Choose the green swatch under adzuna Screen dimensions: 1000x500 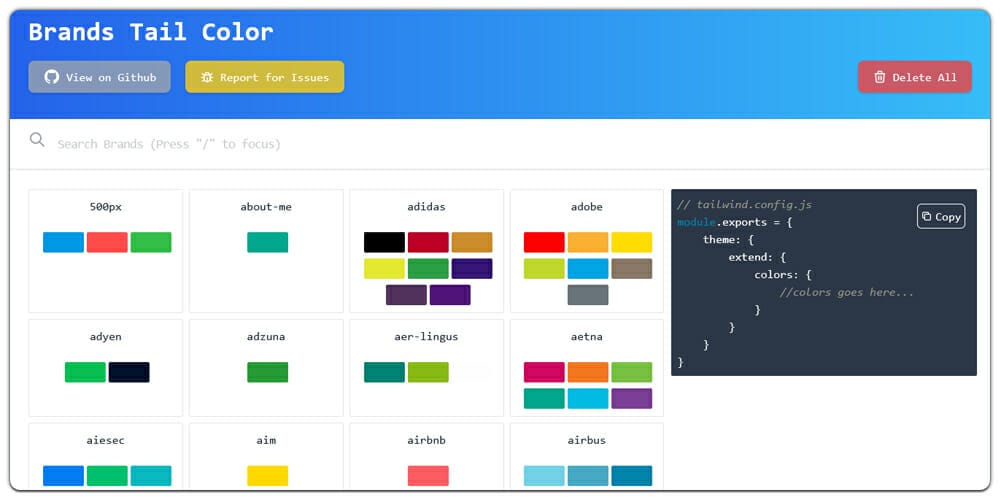tap(267, 372)
